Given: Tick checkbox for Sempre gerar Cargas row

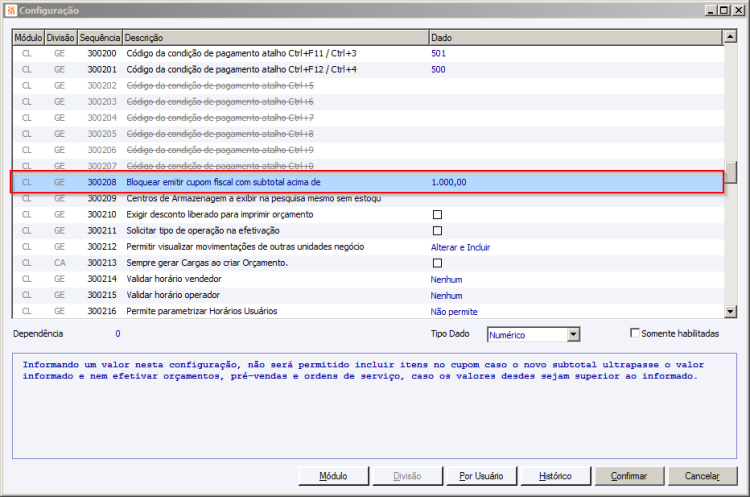Looking at the screenshot, I should 437,263.
